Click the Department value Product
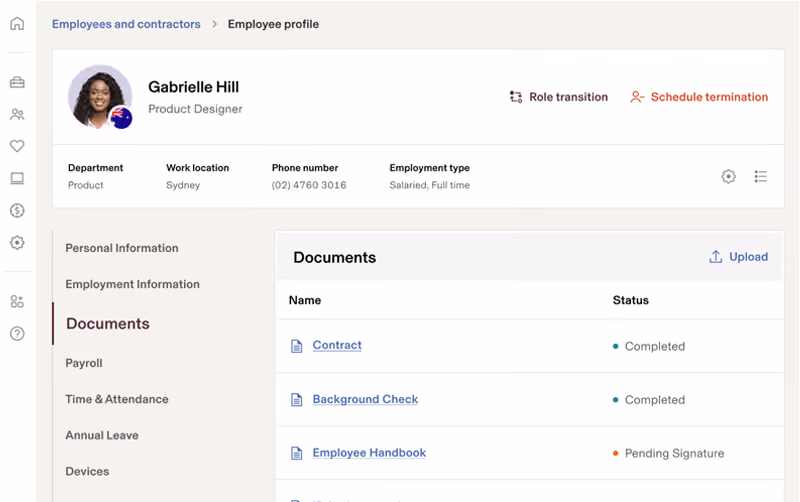The height and width of the screenshot is (502, 800). pos(86,185)
